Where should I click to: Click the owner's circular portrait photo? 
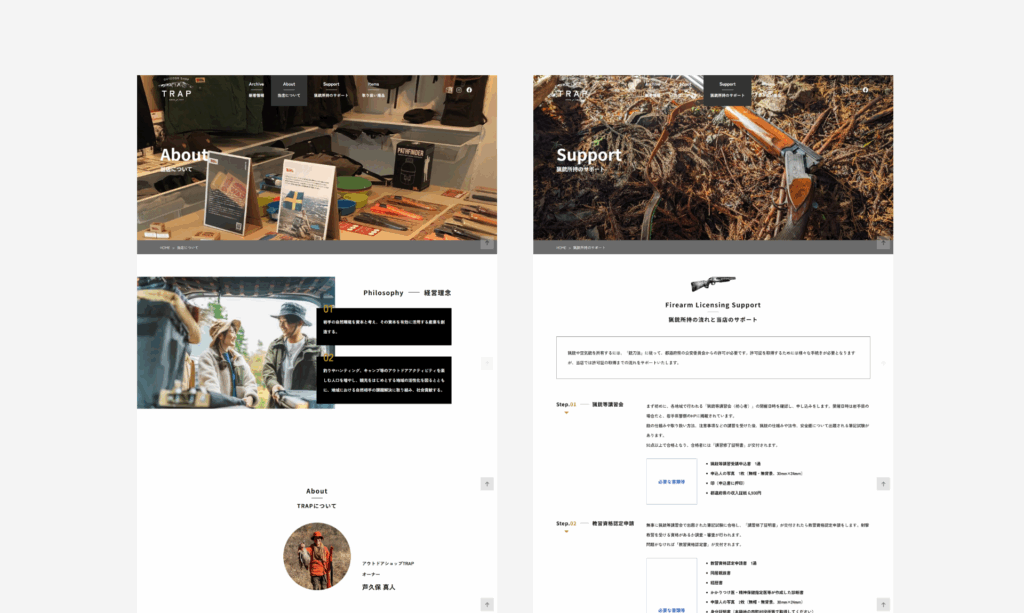coord(317,556)
